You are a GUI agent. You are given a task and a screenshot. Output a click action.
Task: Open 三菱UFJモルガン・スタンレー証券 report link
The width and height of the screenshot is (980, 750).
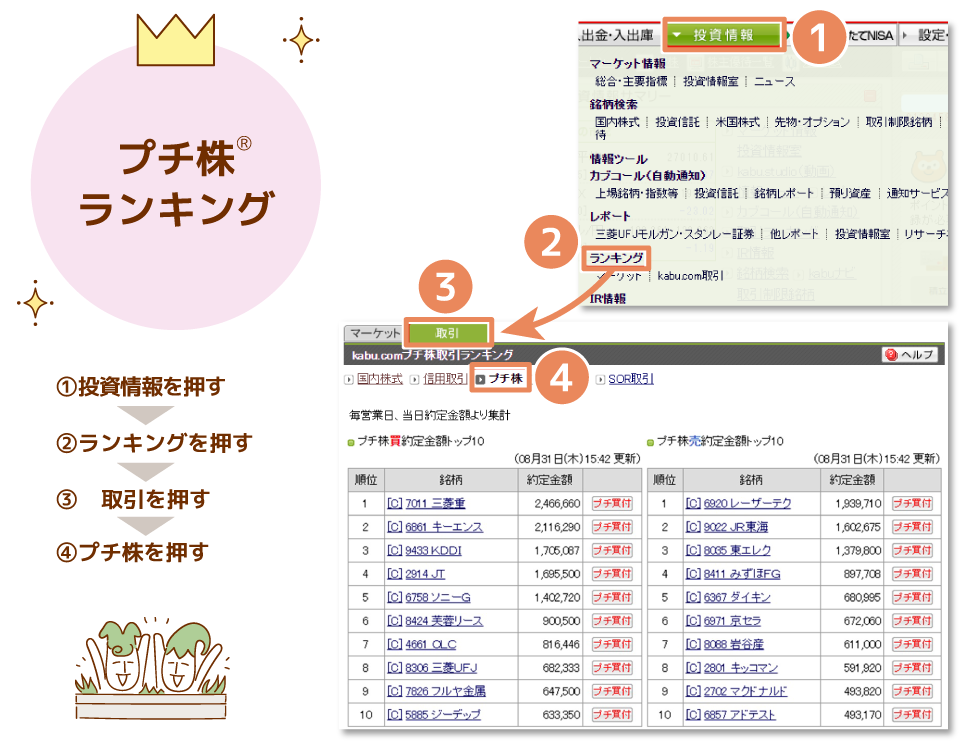(x=674, y=234)
